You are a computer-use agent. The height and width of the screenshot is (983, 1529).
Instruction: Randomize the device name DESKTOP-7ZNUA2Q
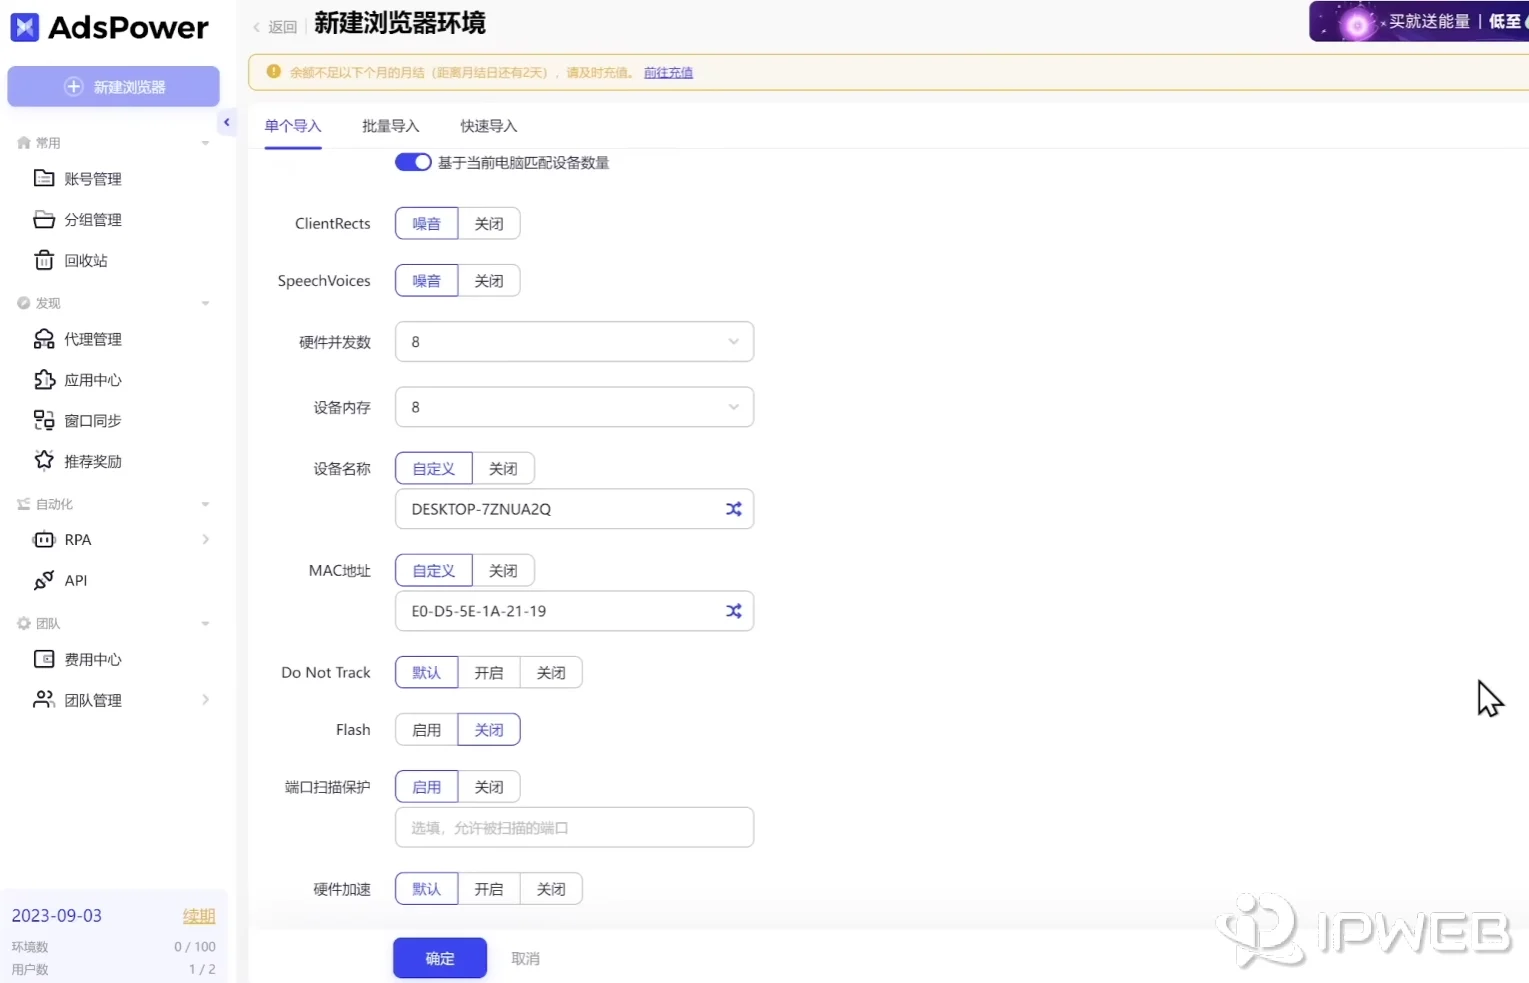click(733, 509)
